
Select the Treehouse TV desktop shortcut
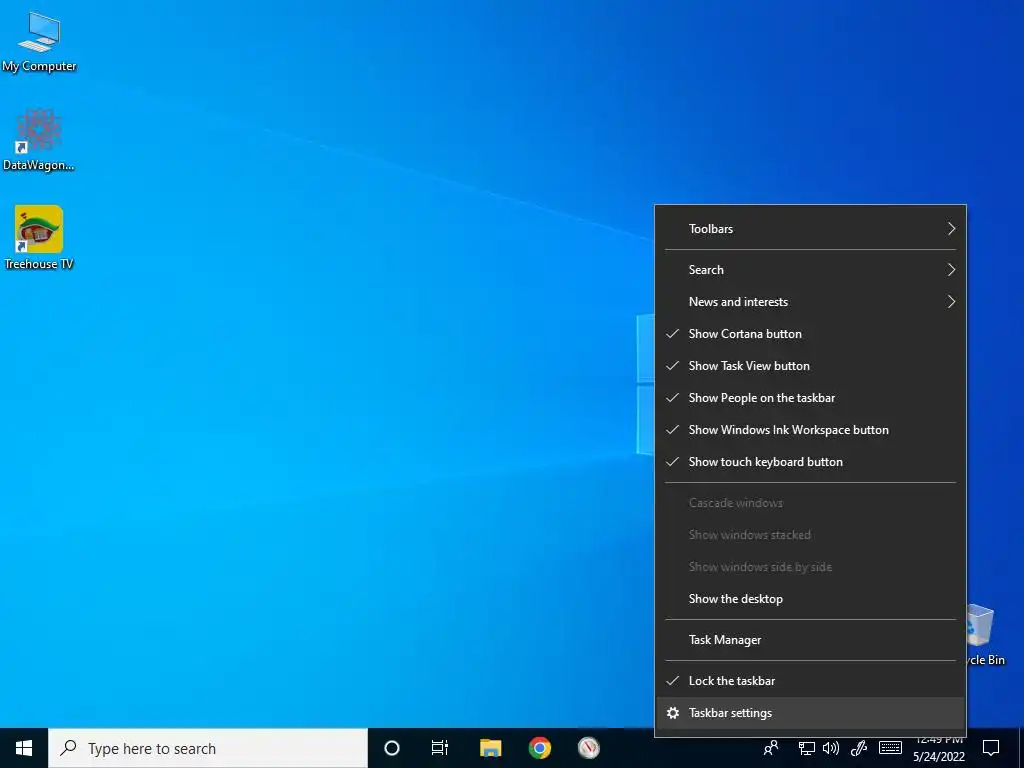tap(39, 238)
